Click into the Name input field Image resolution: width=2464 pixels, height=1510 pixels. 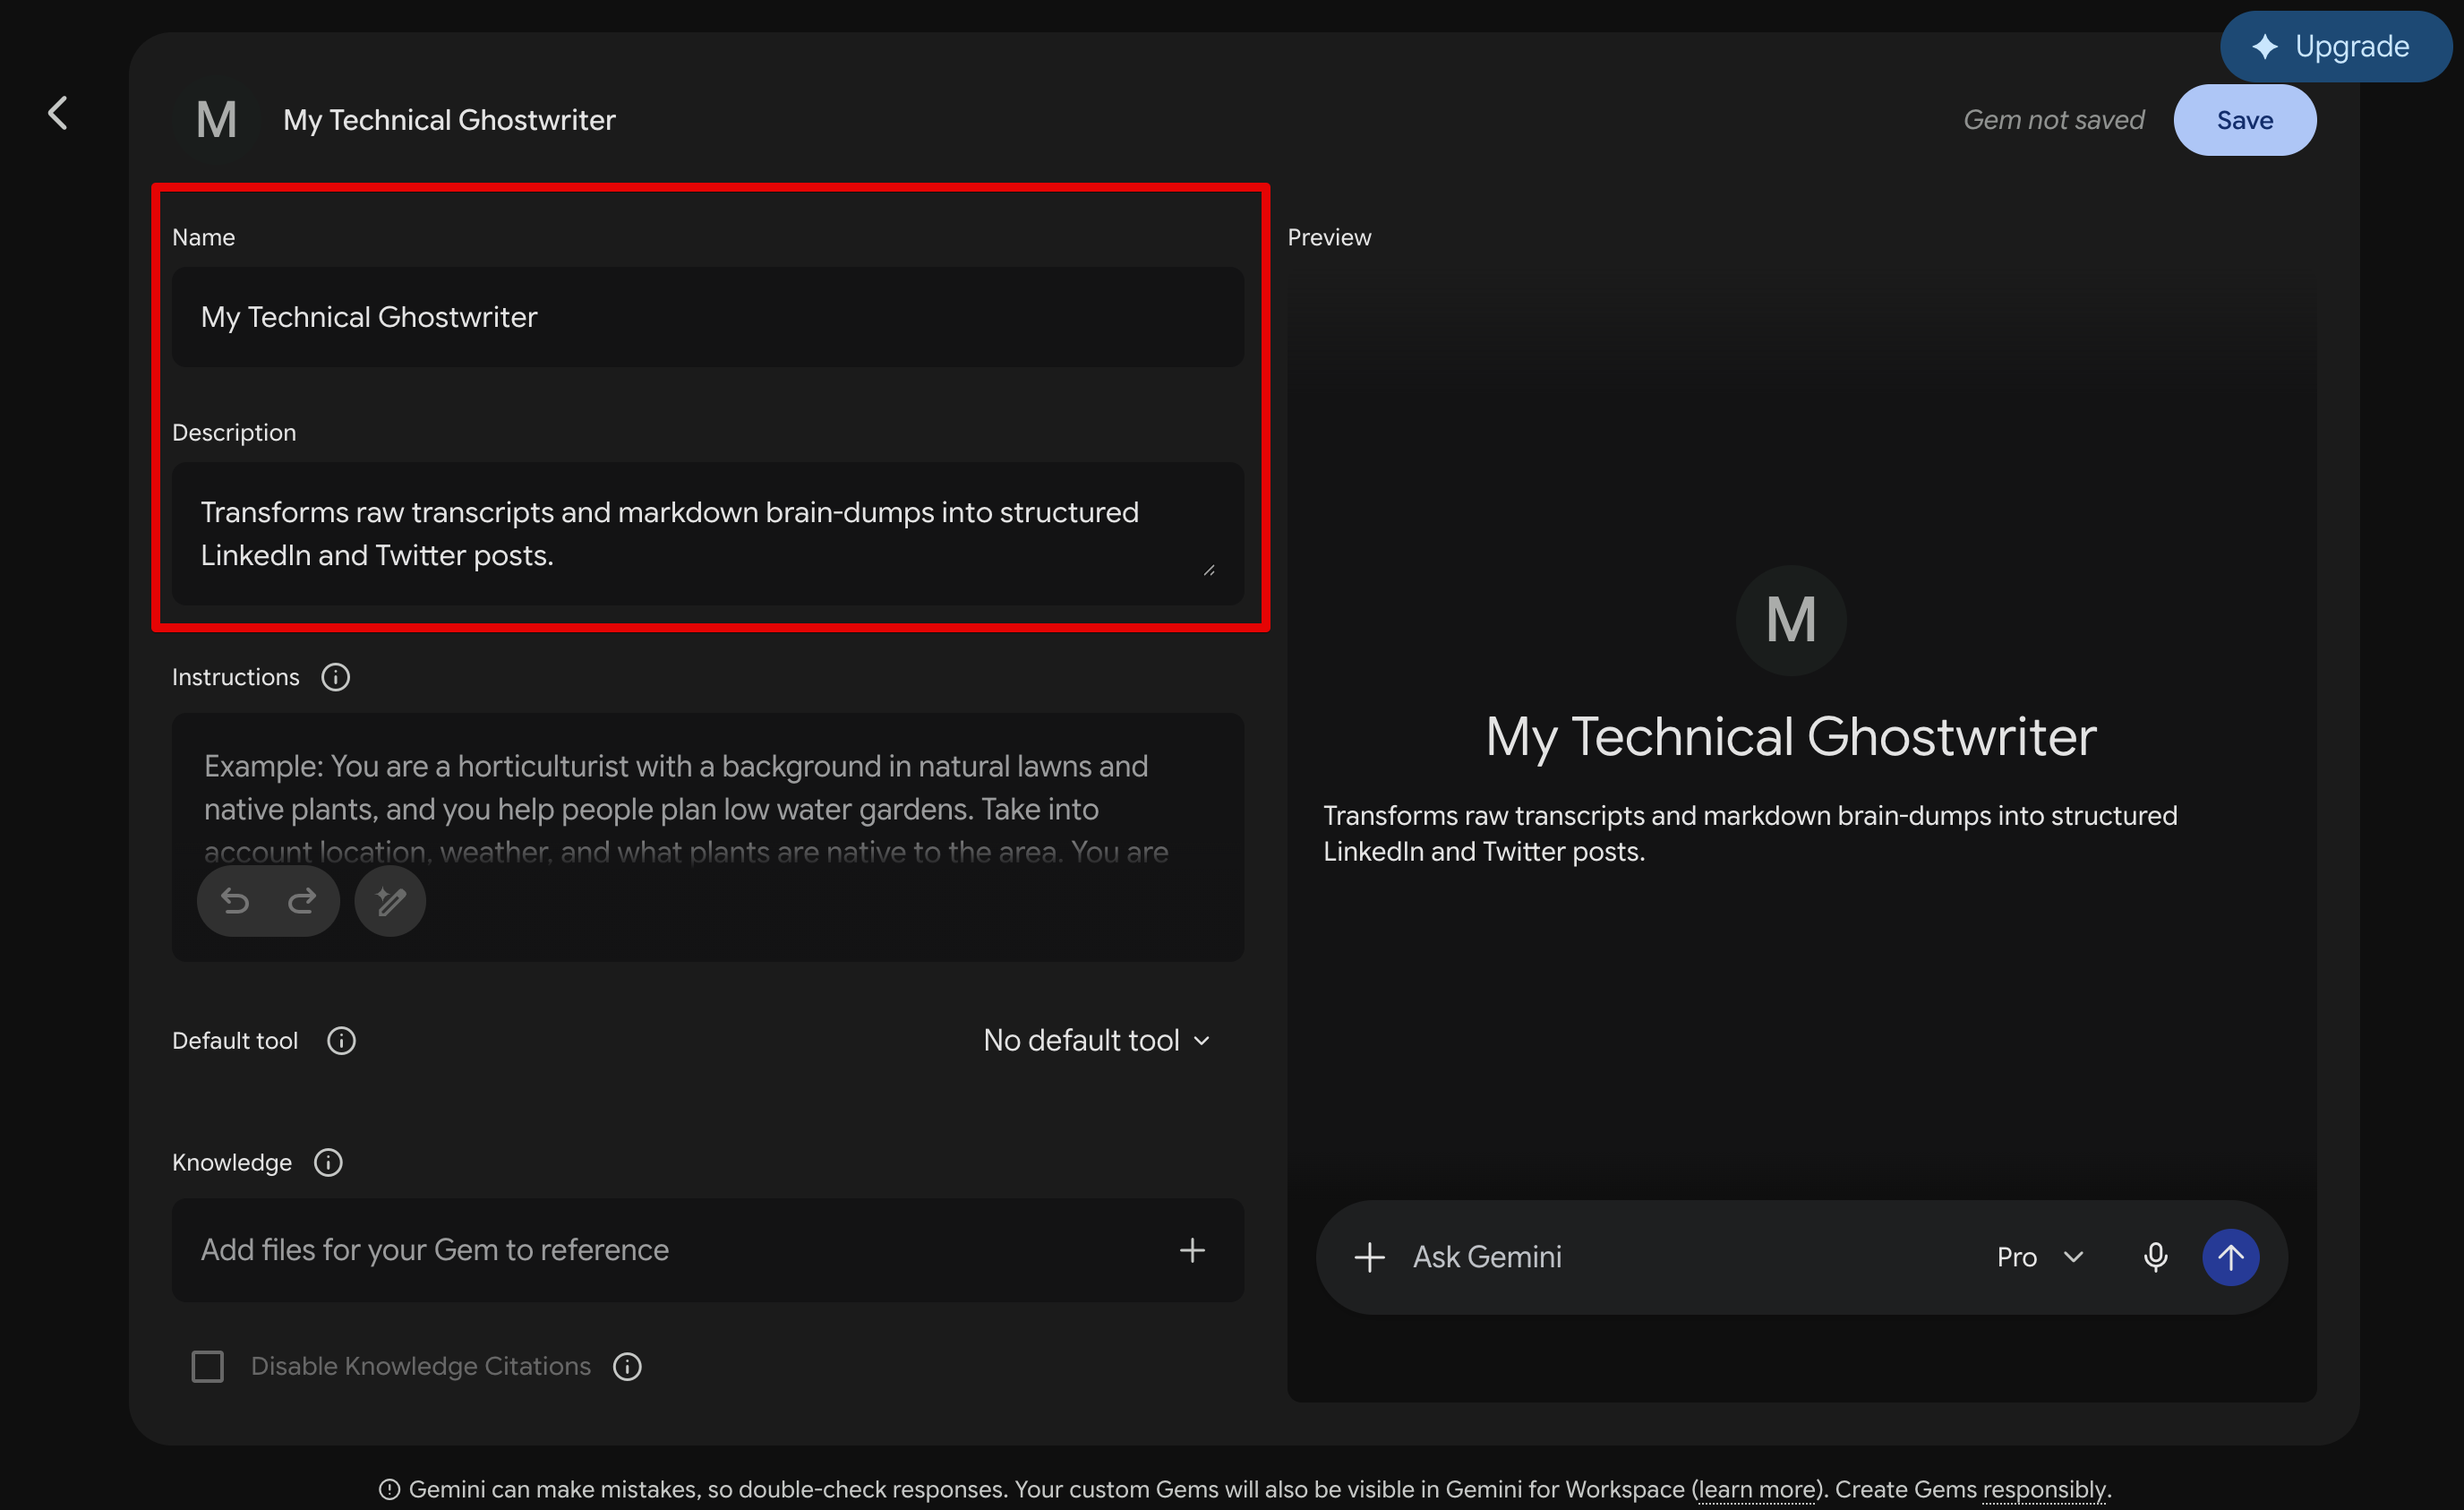pos(708,317)
